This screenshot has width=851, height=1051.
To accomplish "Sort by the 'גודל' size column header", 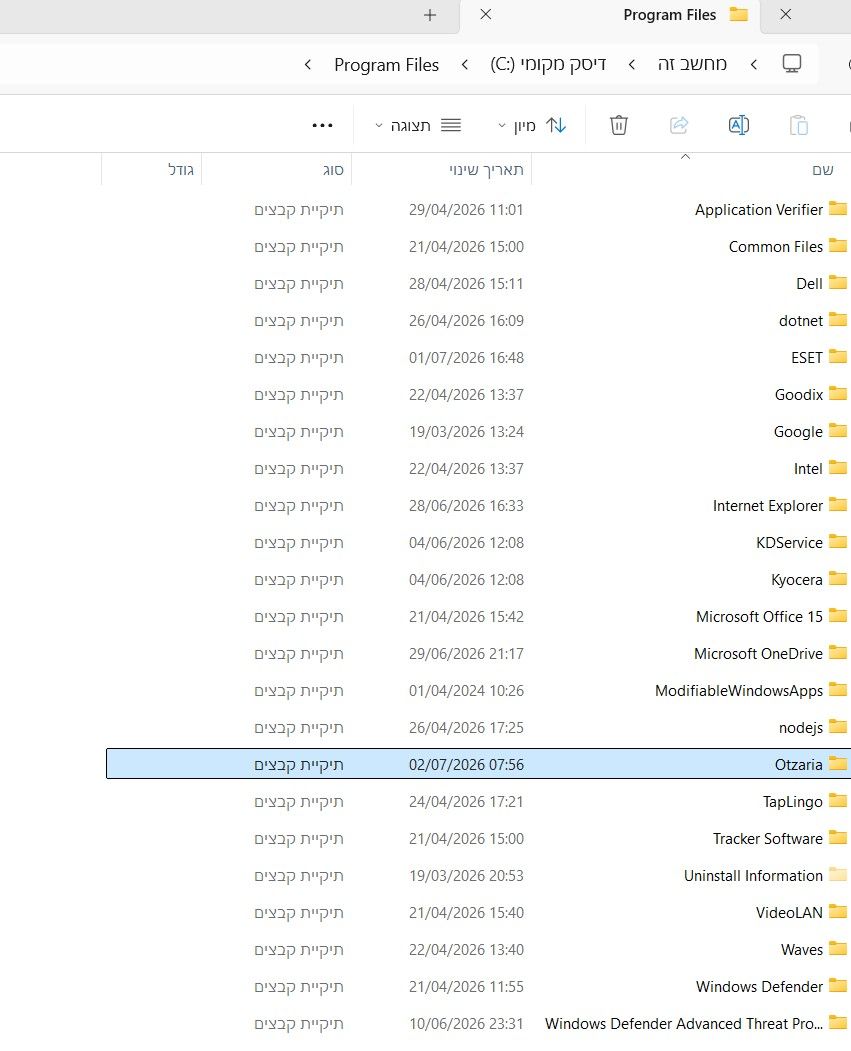I will coord(181,170).
